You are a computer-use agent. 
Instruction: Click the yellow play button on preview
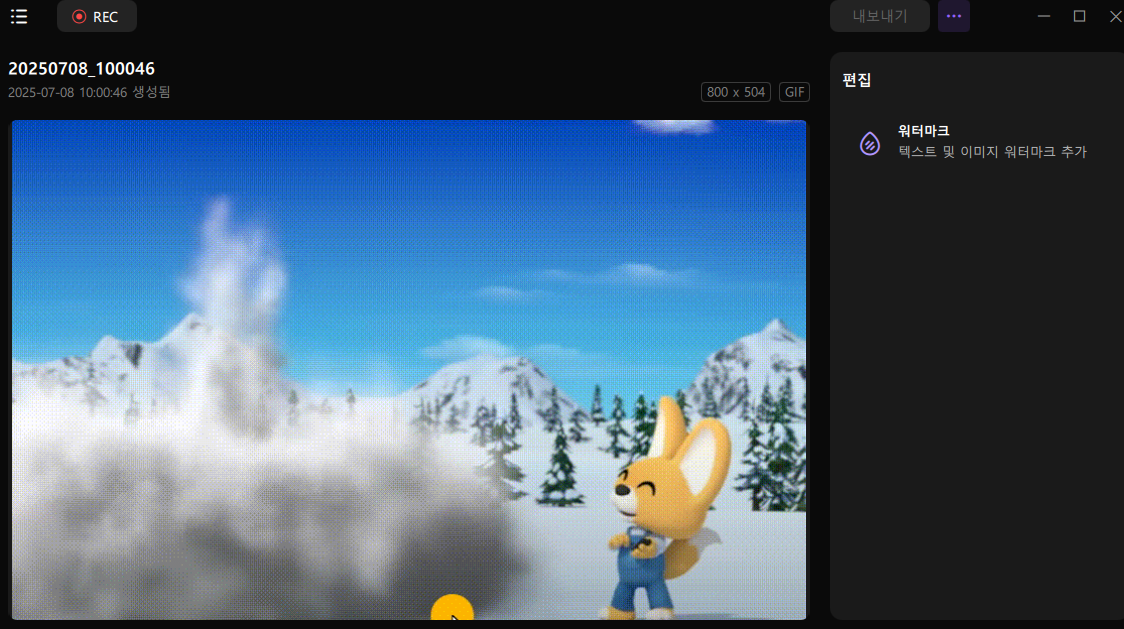pyautogui.click(x=452, y=608)
